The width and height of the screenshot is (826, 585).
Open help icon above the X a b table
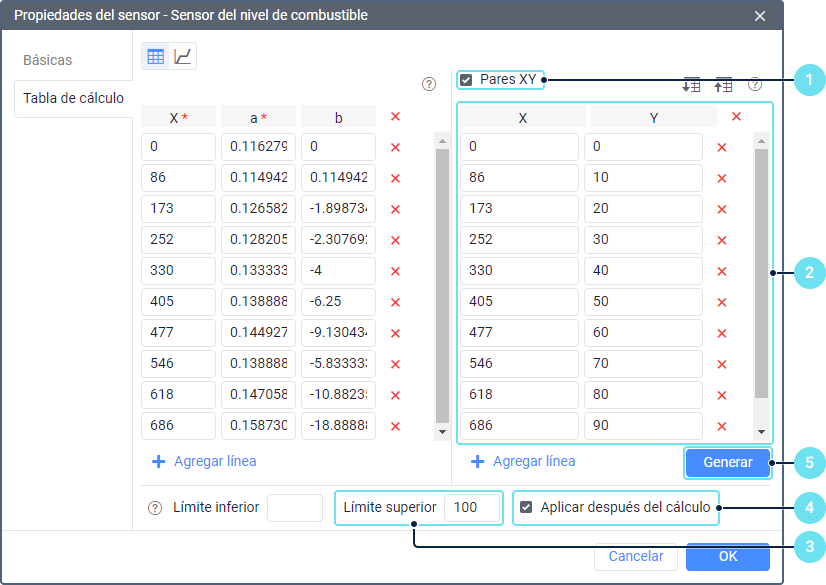point(429,84)
